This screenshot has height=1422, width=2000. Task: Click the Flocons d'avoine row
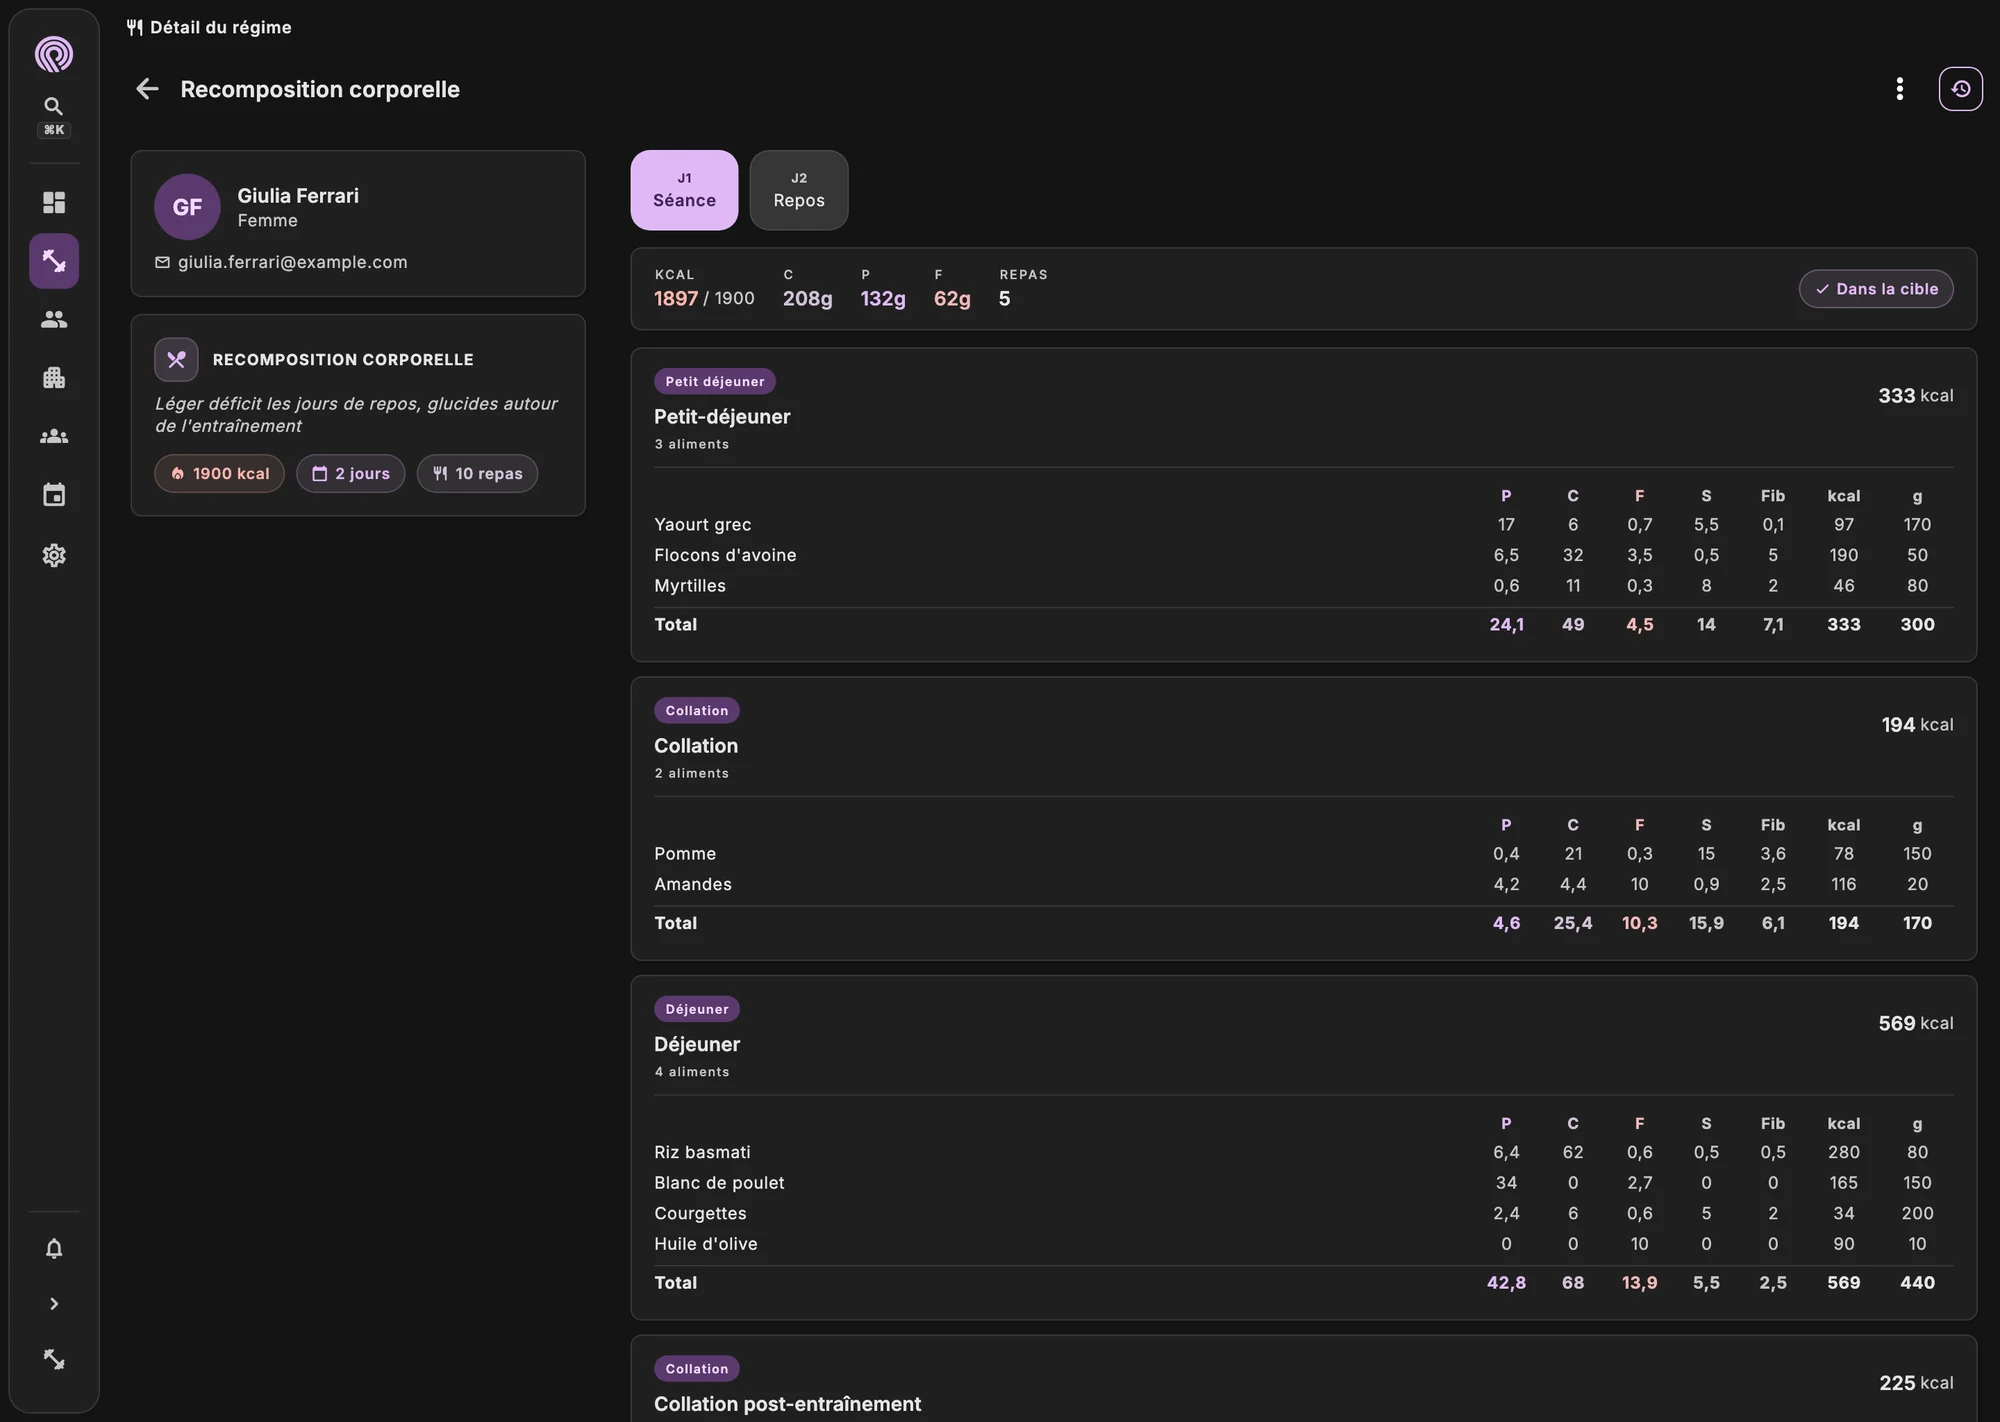[x=1303, y=555]
